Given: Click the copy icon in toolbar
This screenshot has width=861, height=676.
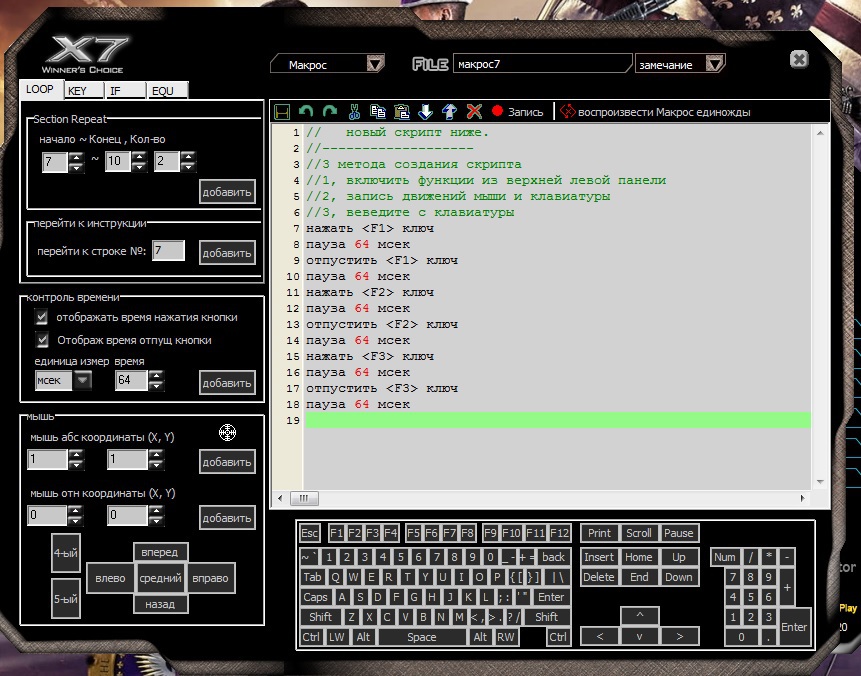Looking at the screenshot, I should point(378,112).
